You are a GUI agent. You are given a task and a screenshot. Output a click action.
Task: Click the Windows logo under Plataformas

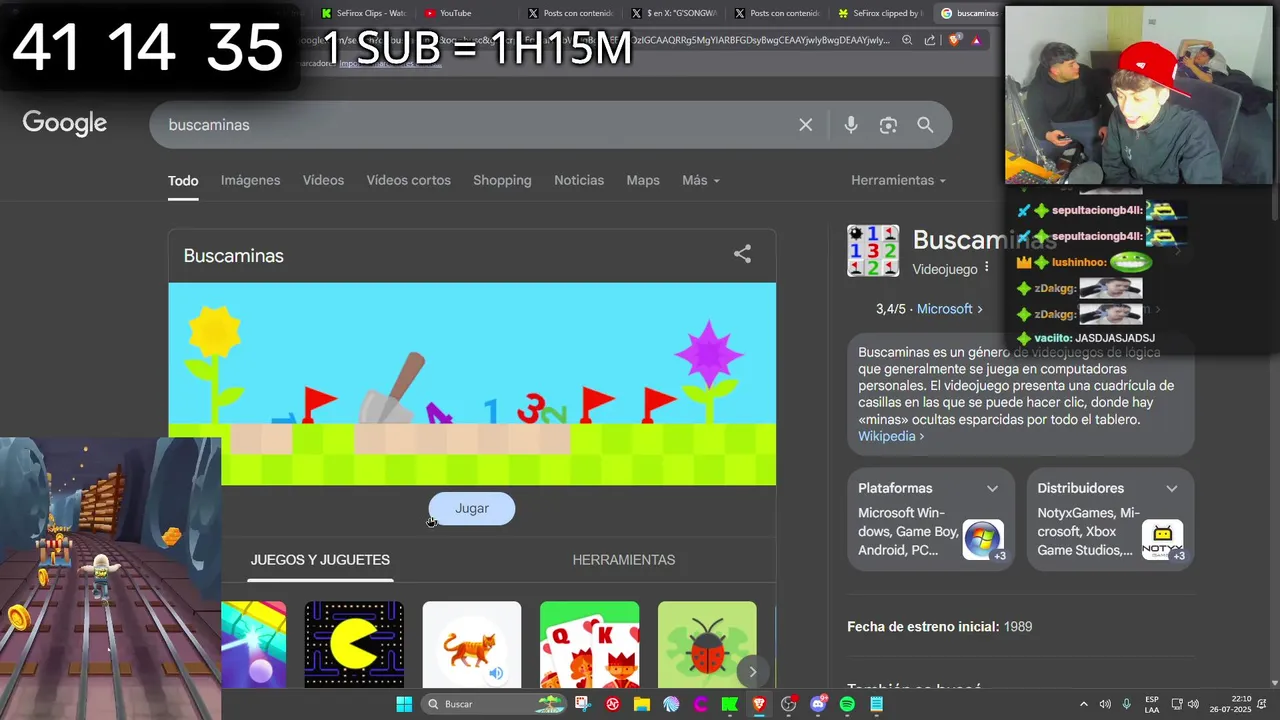click(x=983, y=540)
